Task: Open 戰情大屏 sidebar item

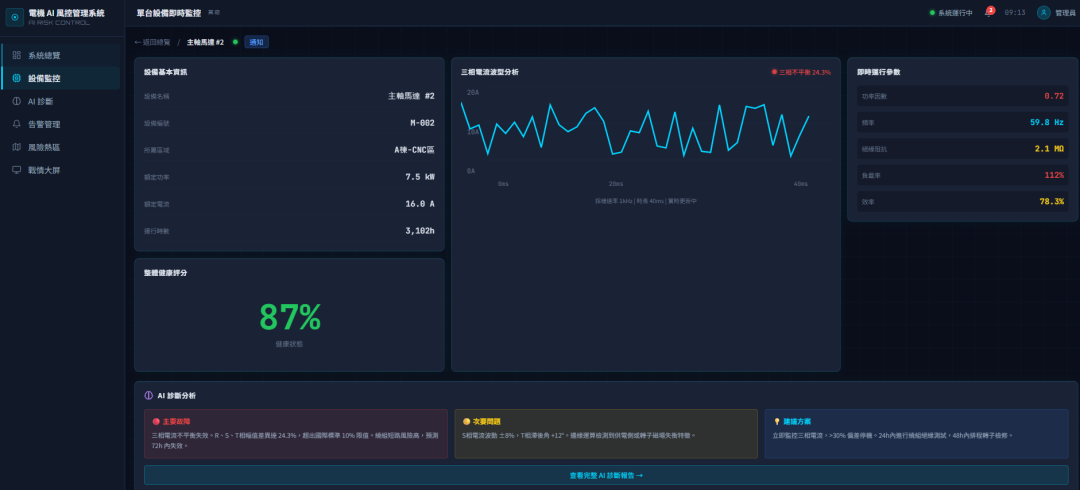Action: tap(61, 170)
